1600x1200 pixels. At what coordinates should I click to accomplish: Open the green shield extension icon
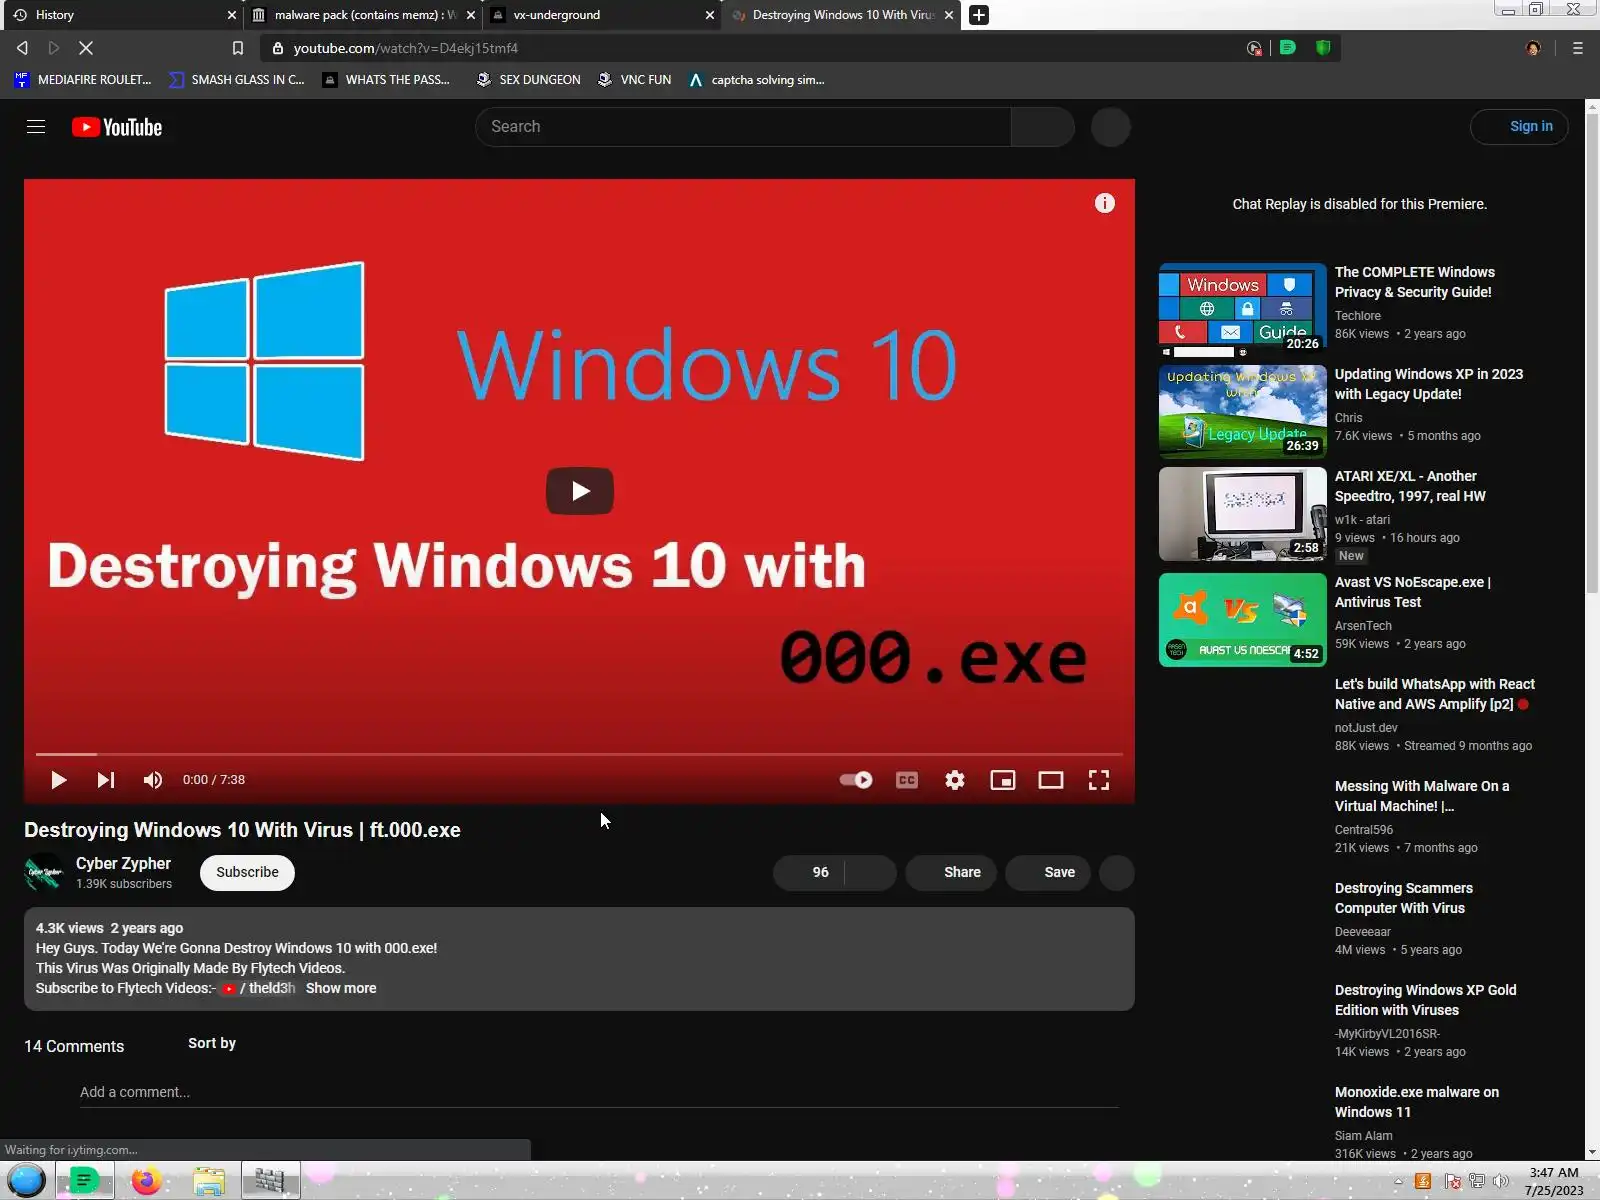point(1323,48)
